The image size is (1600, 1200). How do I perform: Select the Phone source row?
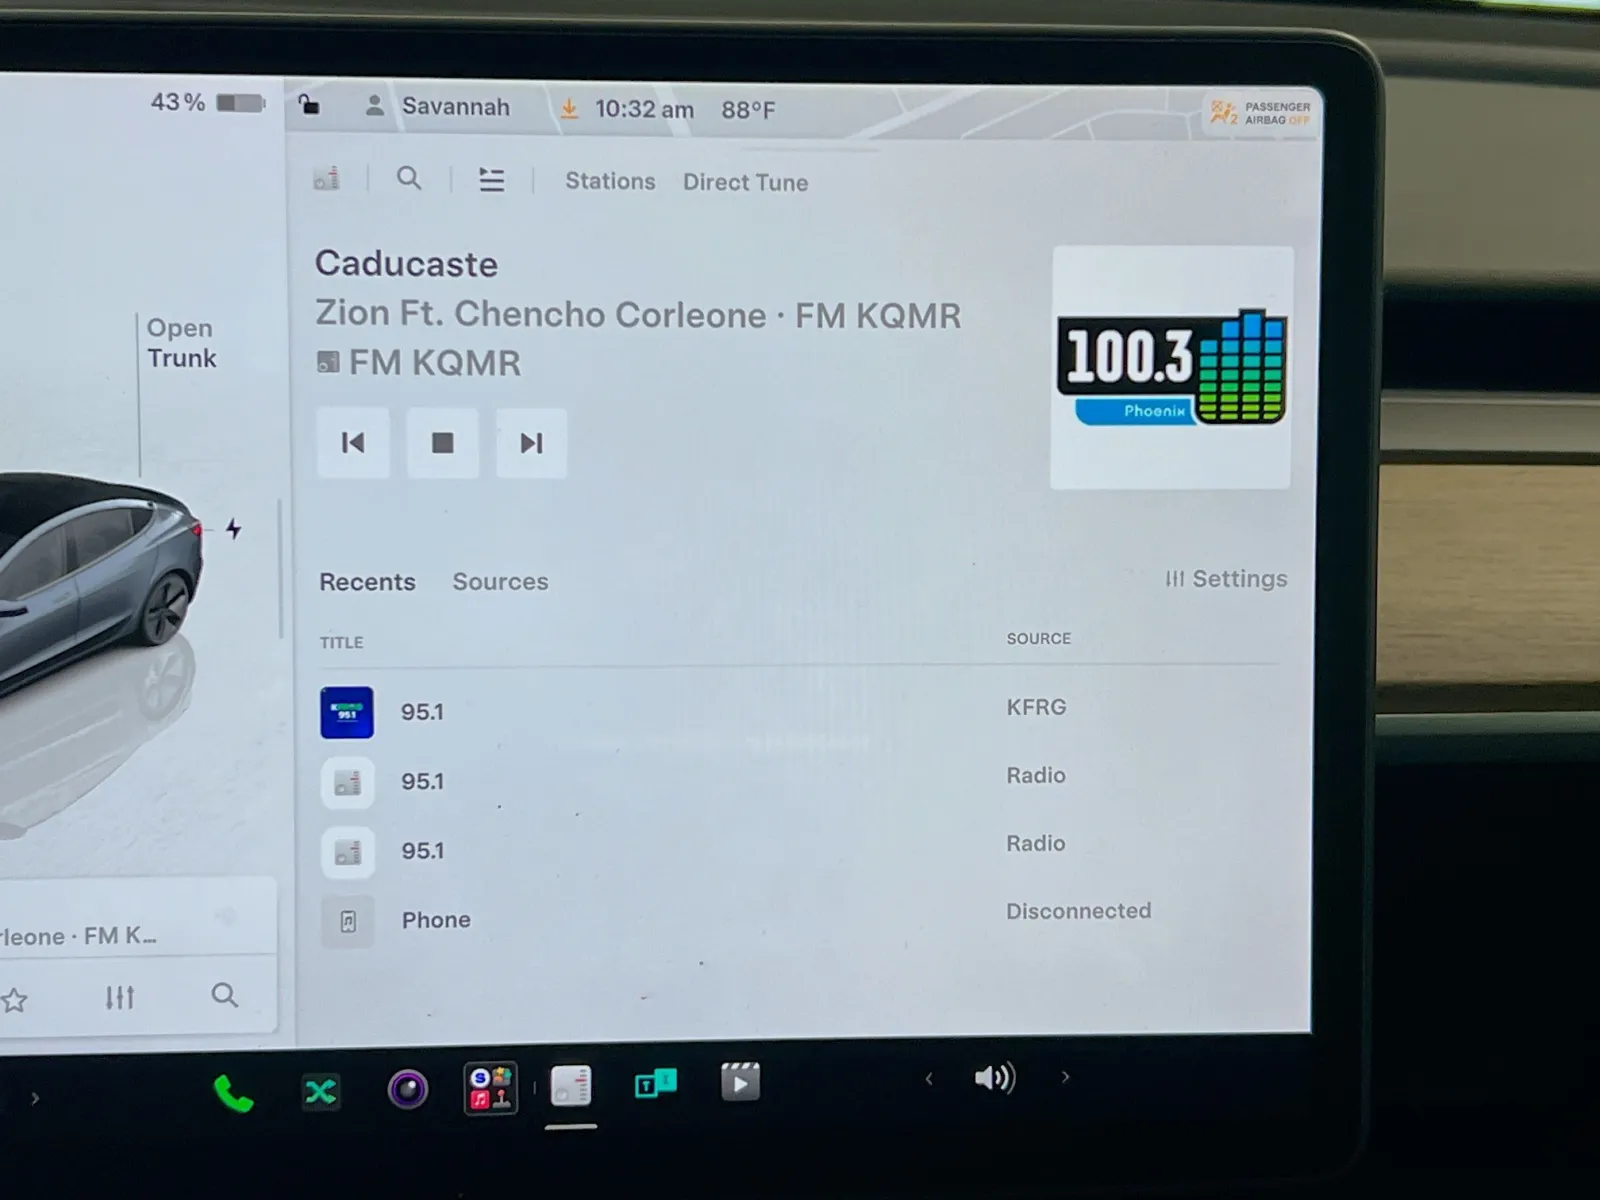[x=798, y=919]
